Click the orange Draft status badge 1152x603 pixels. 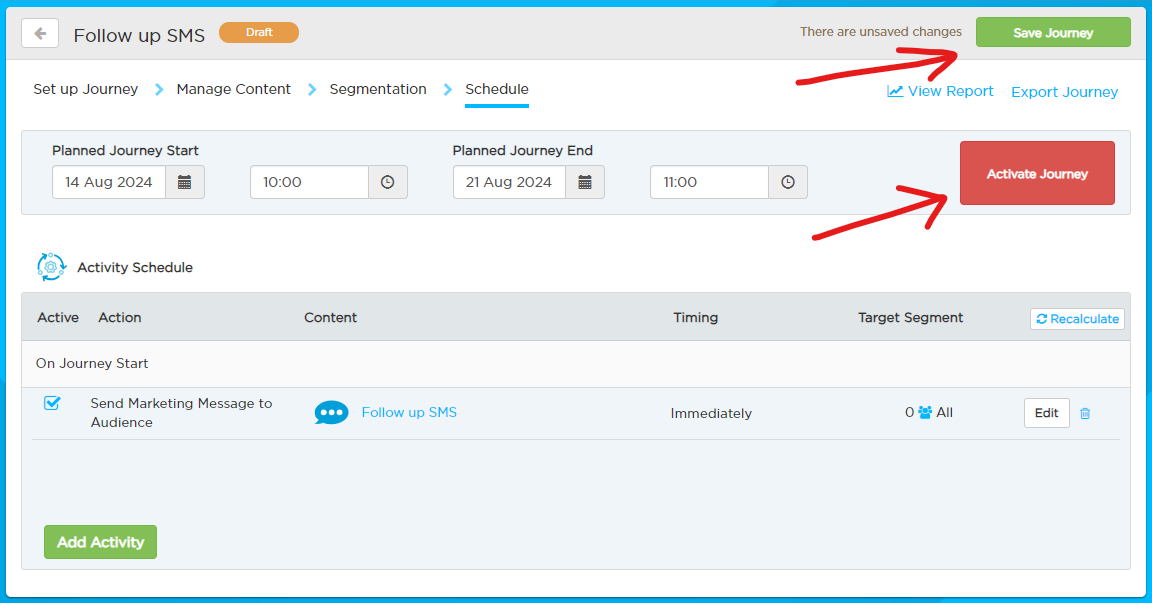[x=259, y=32]
